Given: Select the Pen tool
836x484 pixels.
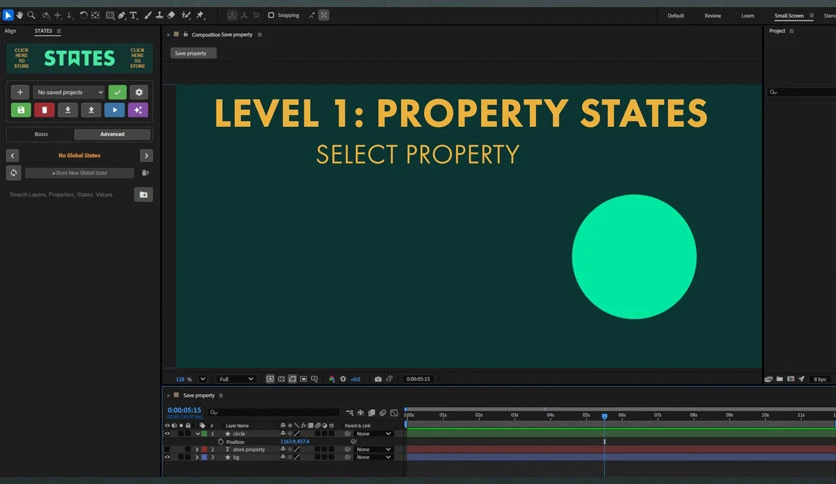Looking at the screenshot, I should [x=122, y=15].
